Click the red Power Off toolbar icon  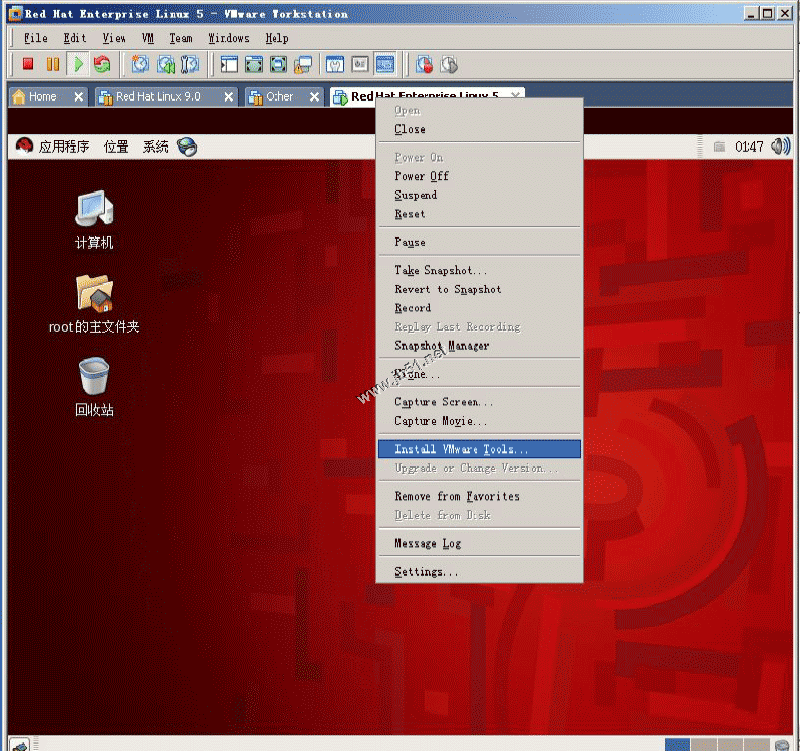(28, 64)
